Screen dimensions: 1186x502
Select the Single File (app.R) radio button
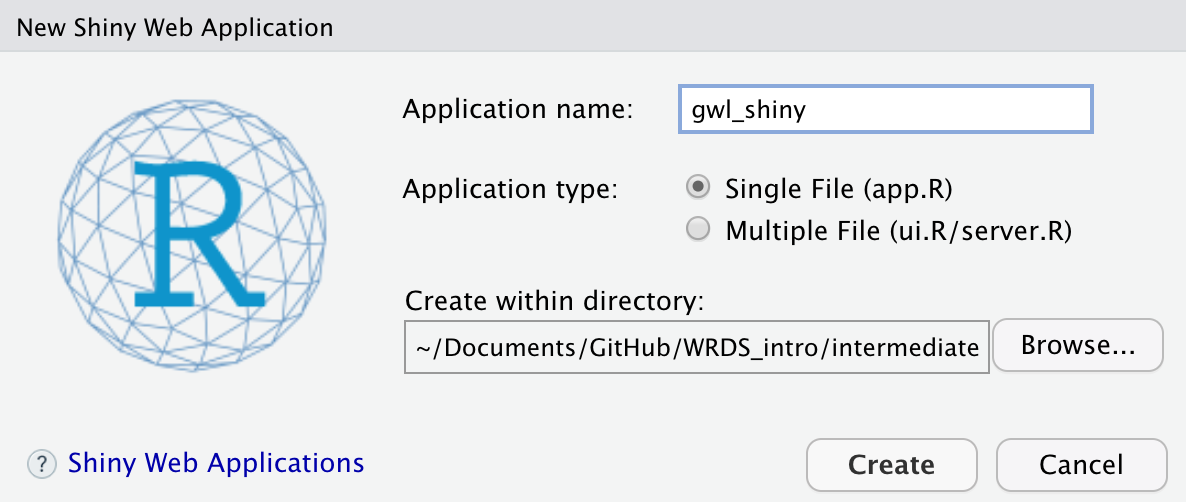point(698,188)
